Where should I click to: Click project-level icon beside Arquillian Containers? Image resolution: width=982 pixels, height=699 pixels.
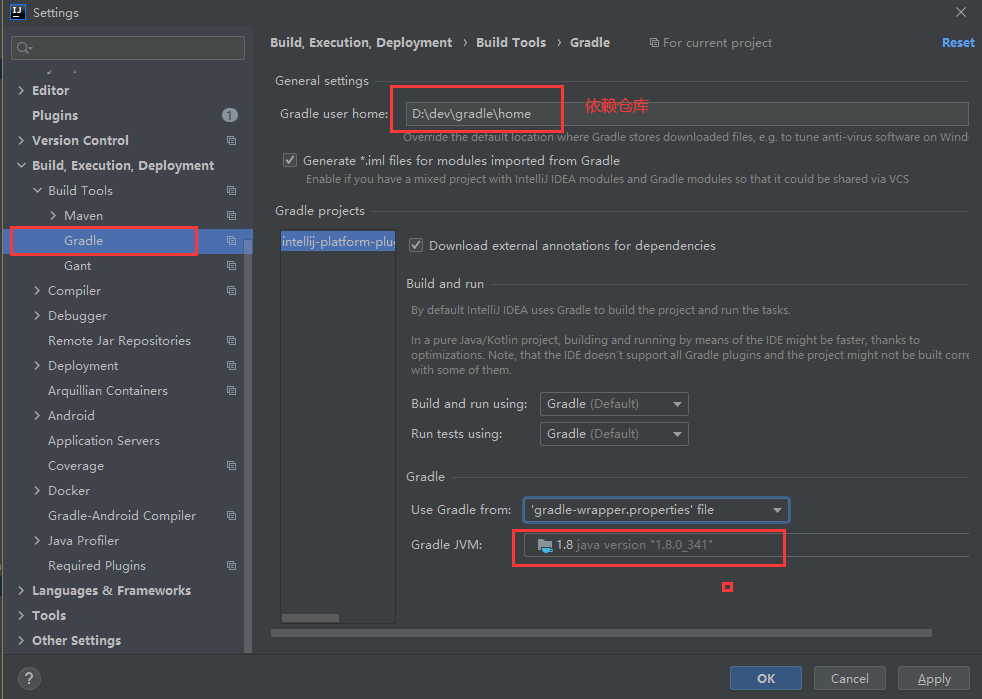[x=231, y=391]
